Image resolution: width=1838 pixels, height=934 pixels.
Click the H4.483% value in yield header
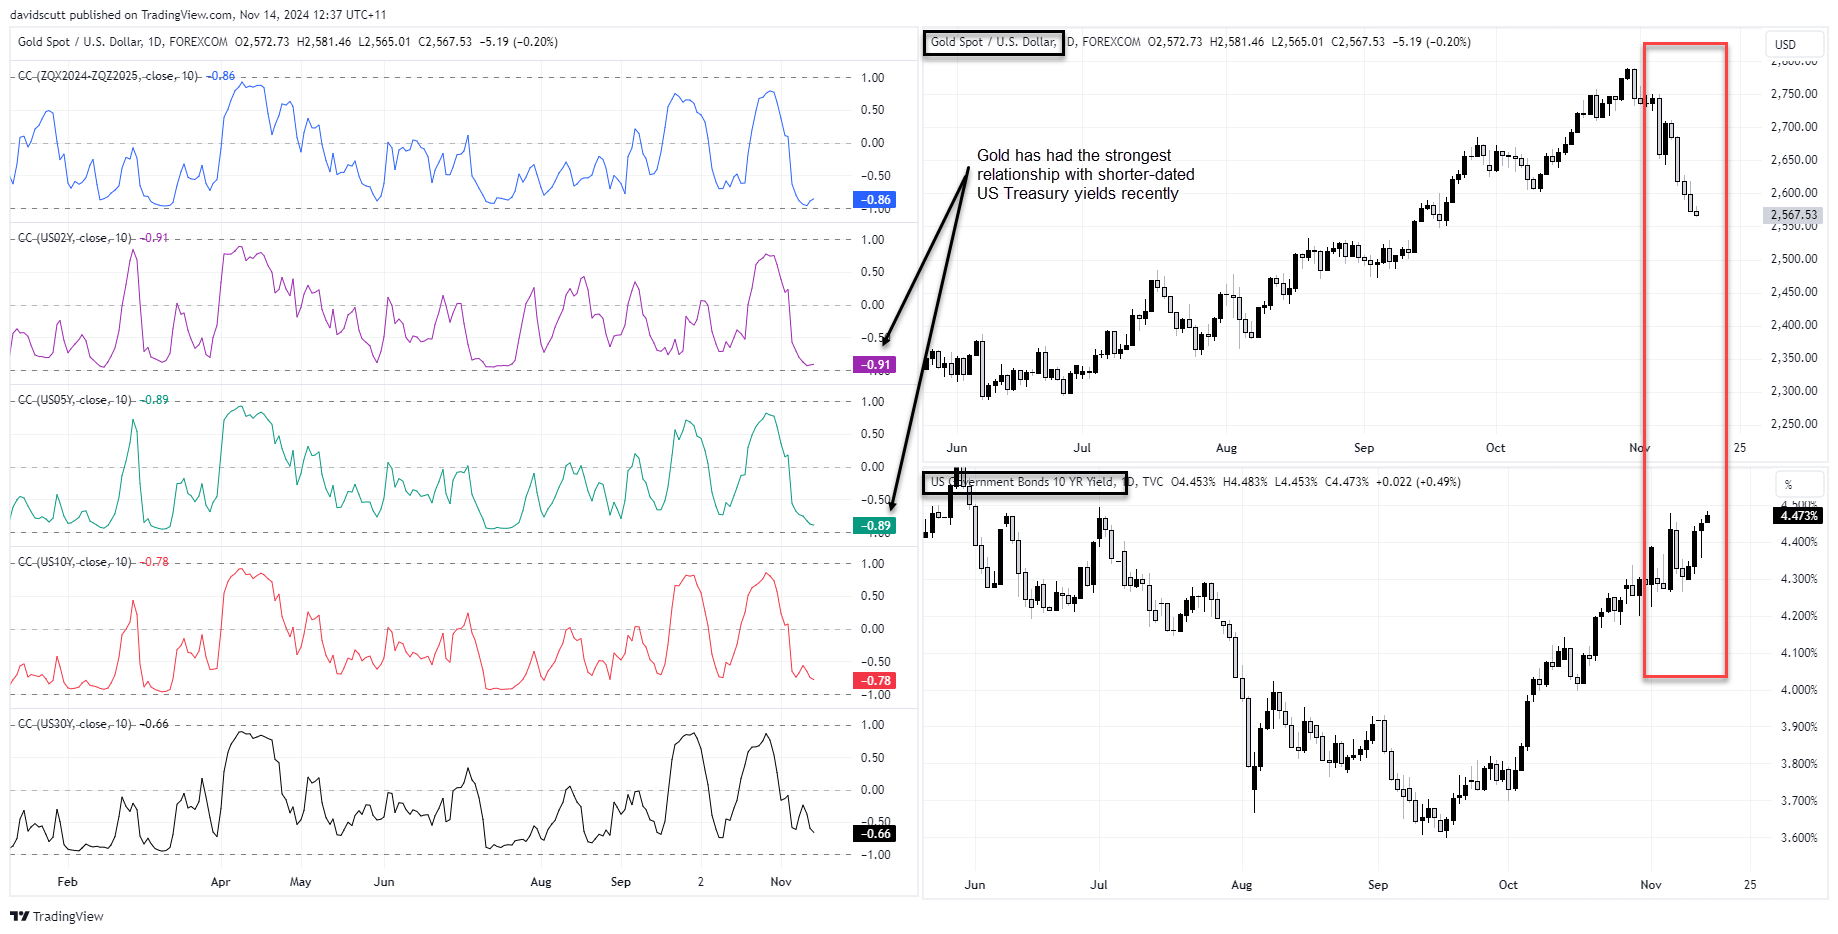(1245, 482)
